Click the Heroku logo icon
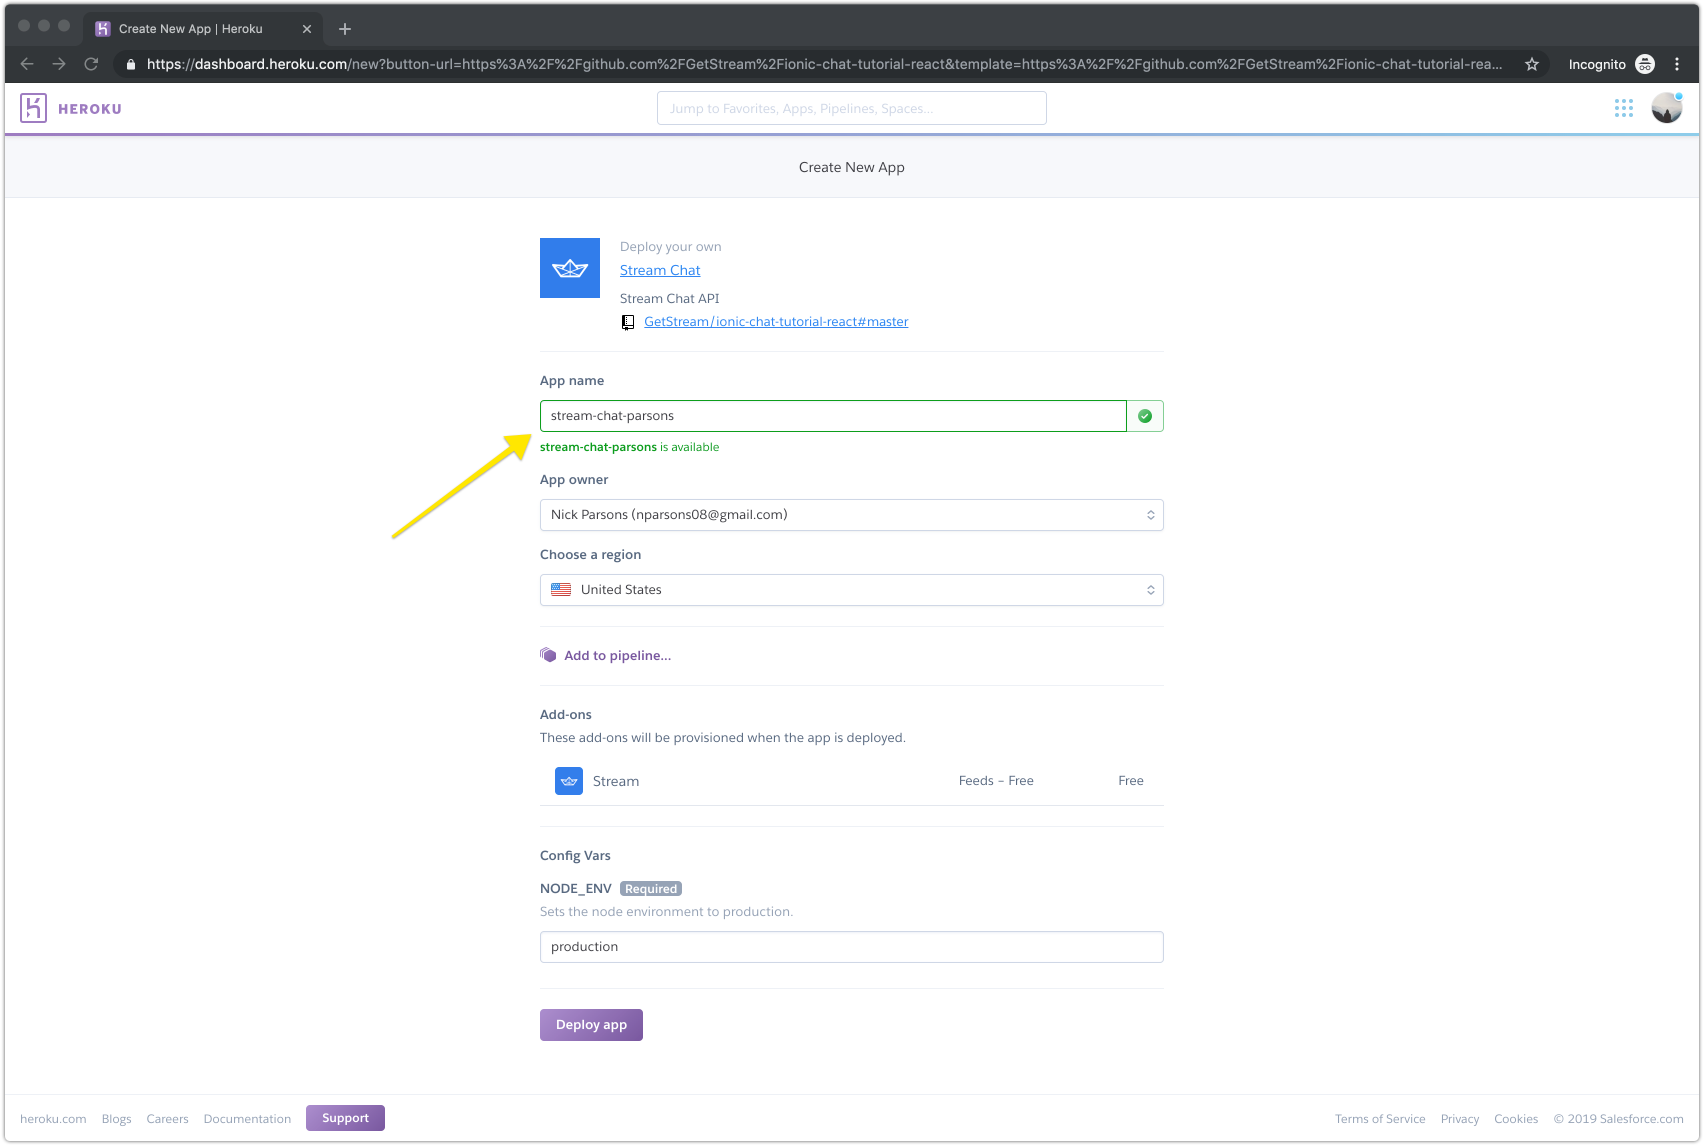The width and height of the screenshot is (1703, 1146). click(x=33, y=108)
